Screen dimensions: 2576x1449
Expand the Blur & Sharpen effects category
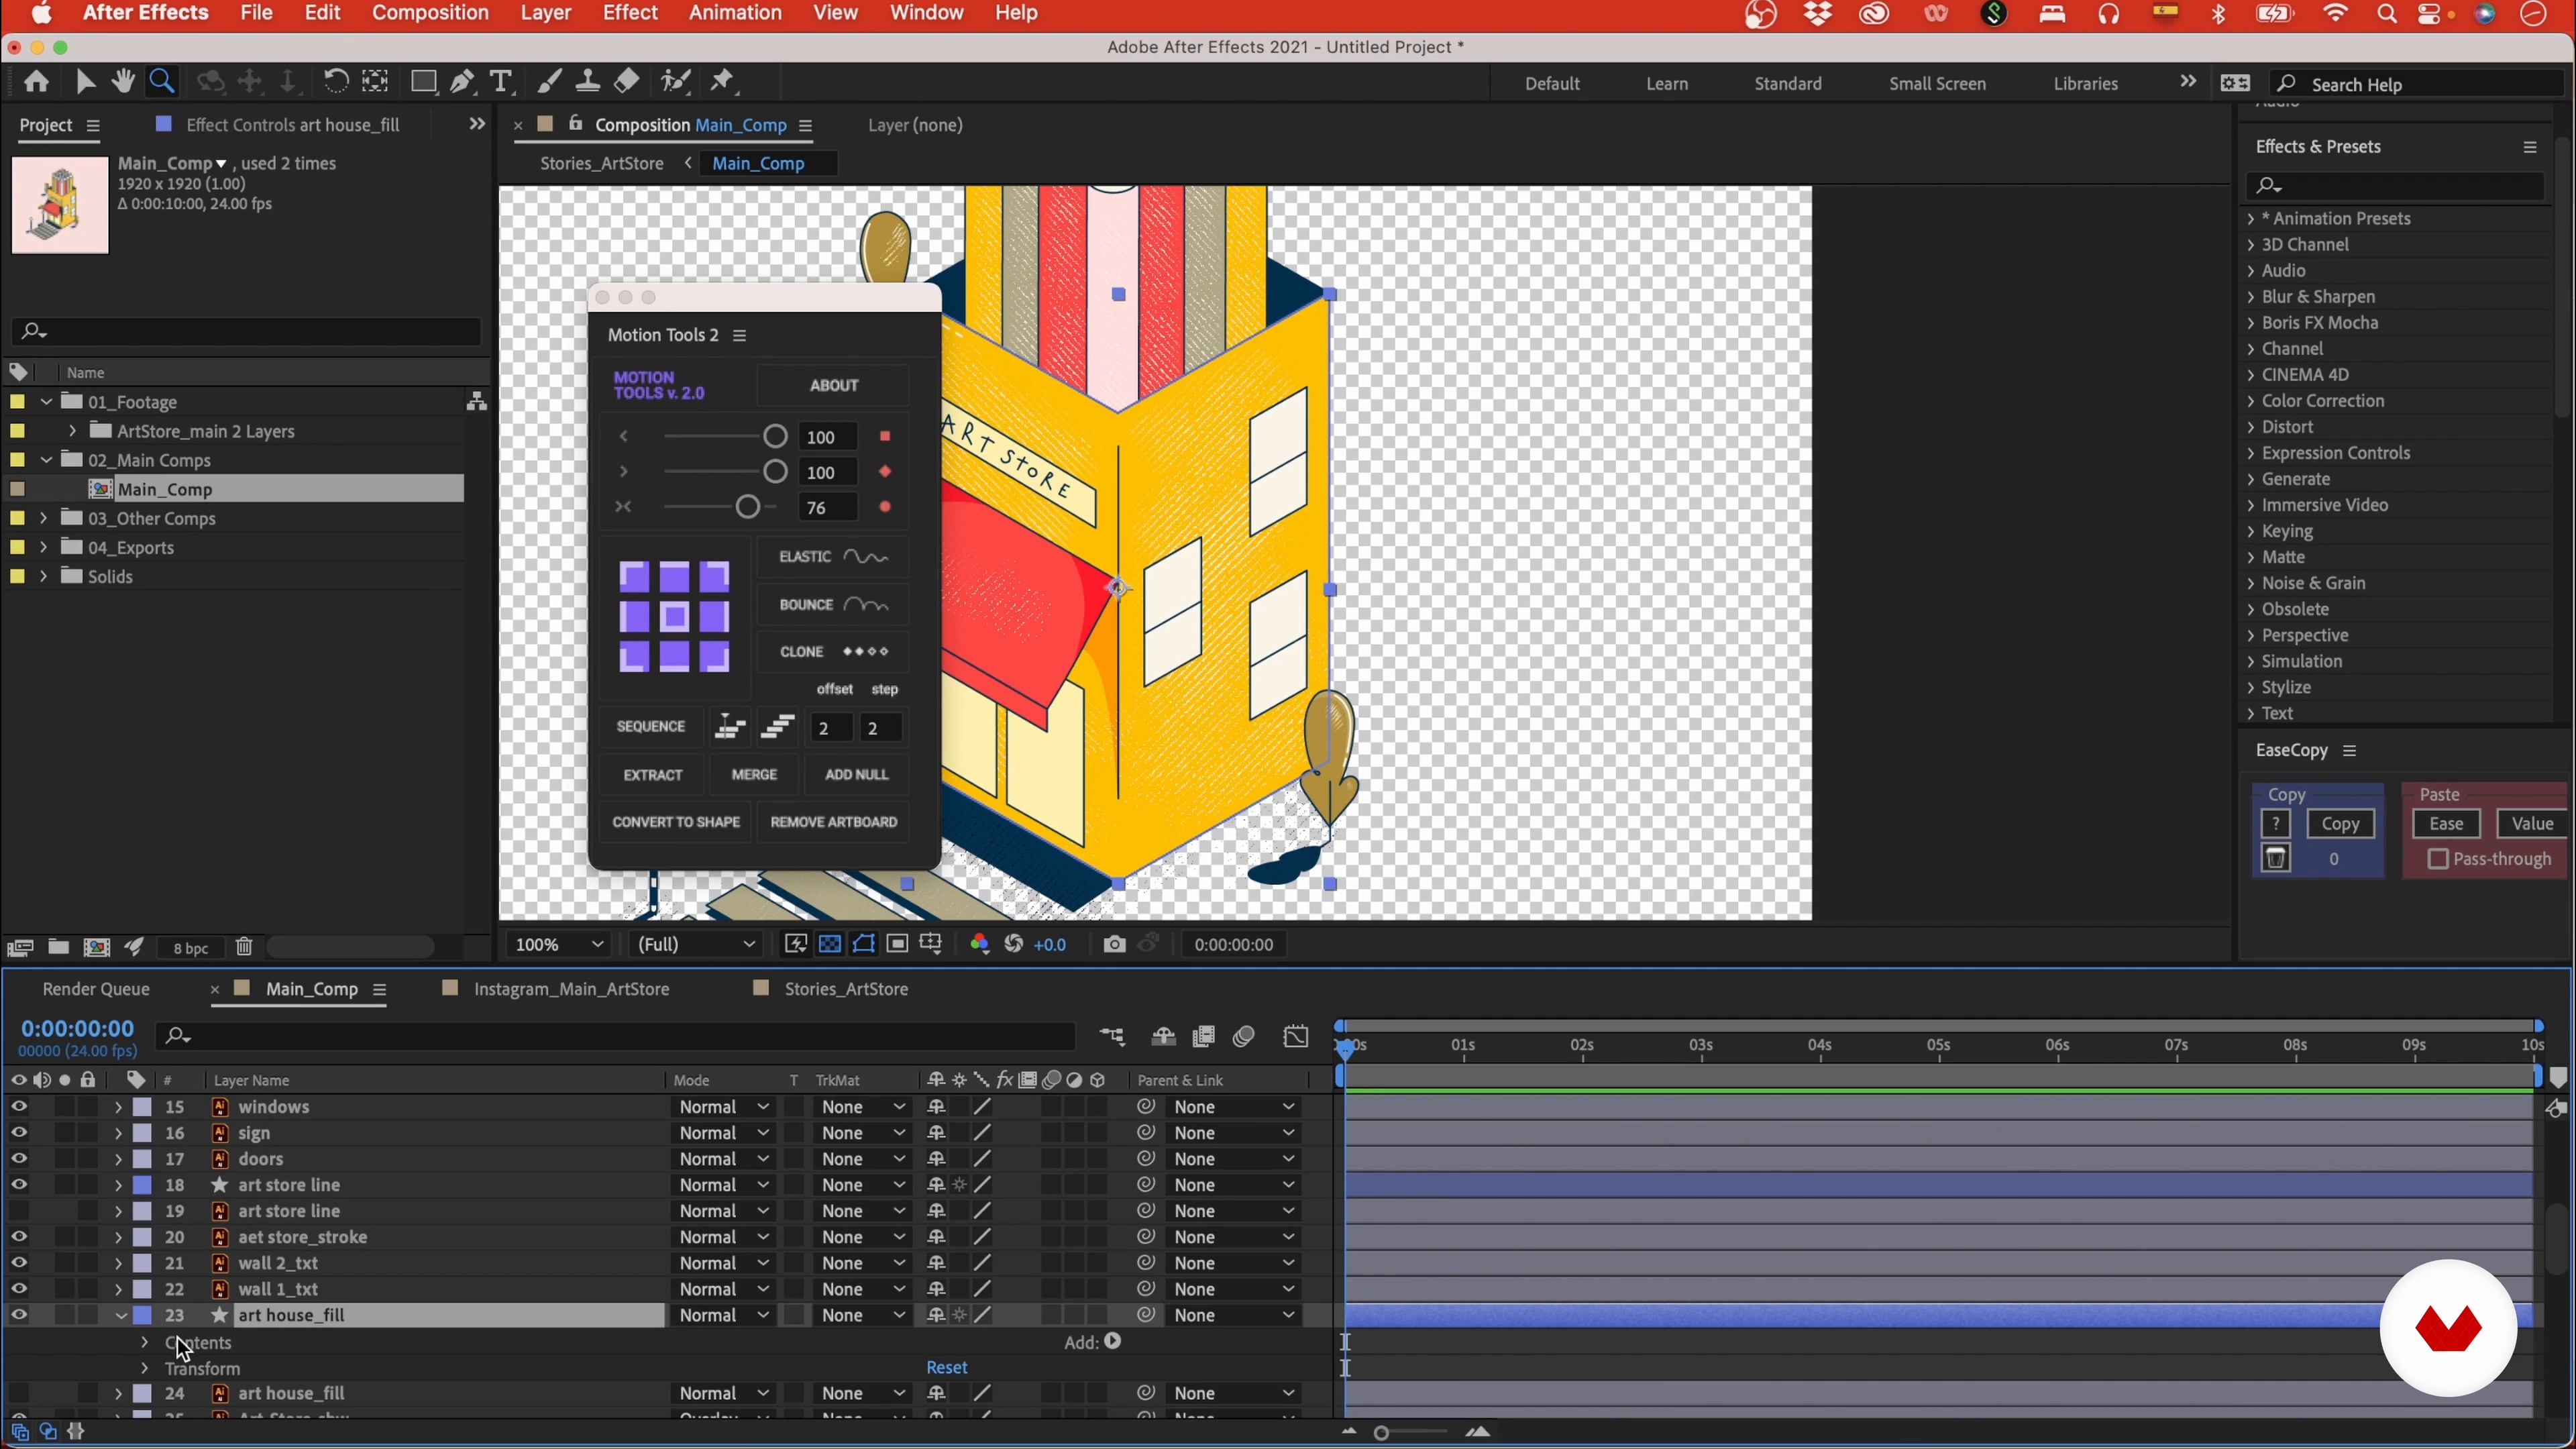[x=2251, y=297]
